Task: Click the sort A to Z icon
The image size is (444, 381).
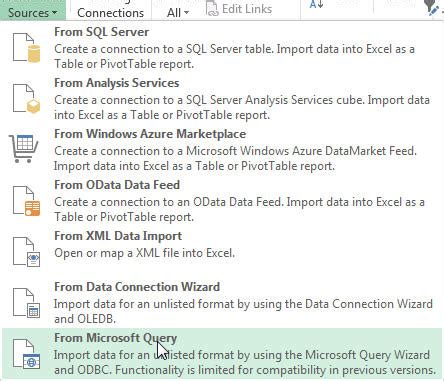Action: coord(316,5)
